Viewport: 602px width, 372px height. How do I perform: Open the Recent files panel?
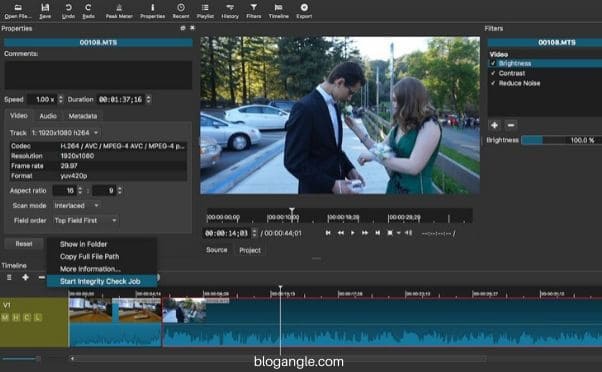[x=180, y=11]
